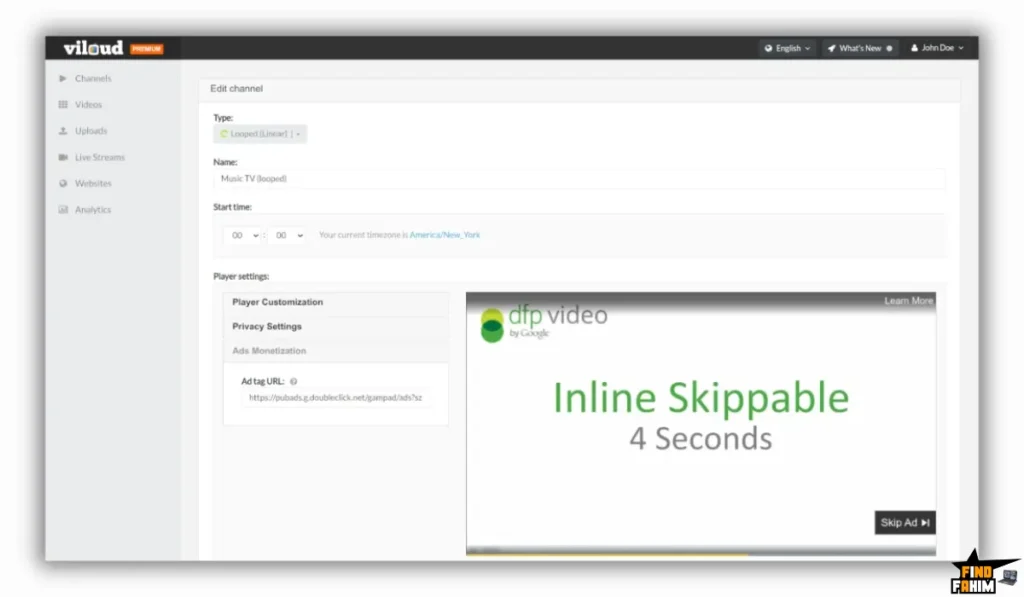This screenshot has height=597, width=1024.
Task: Click the What's New announcement icon
Action: coord(833,47)
